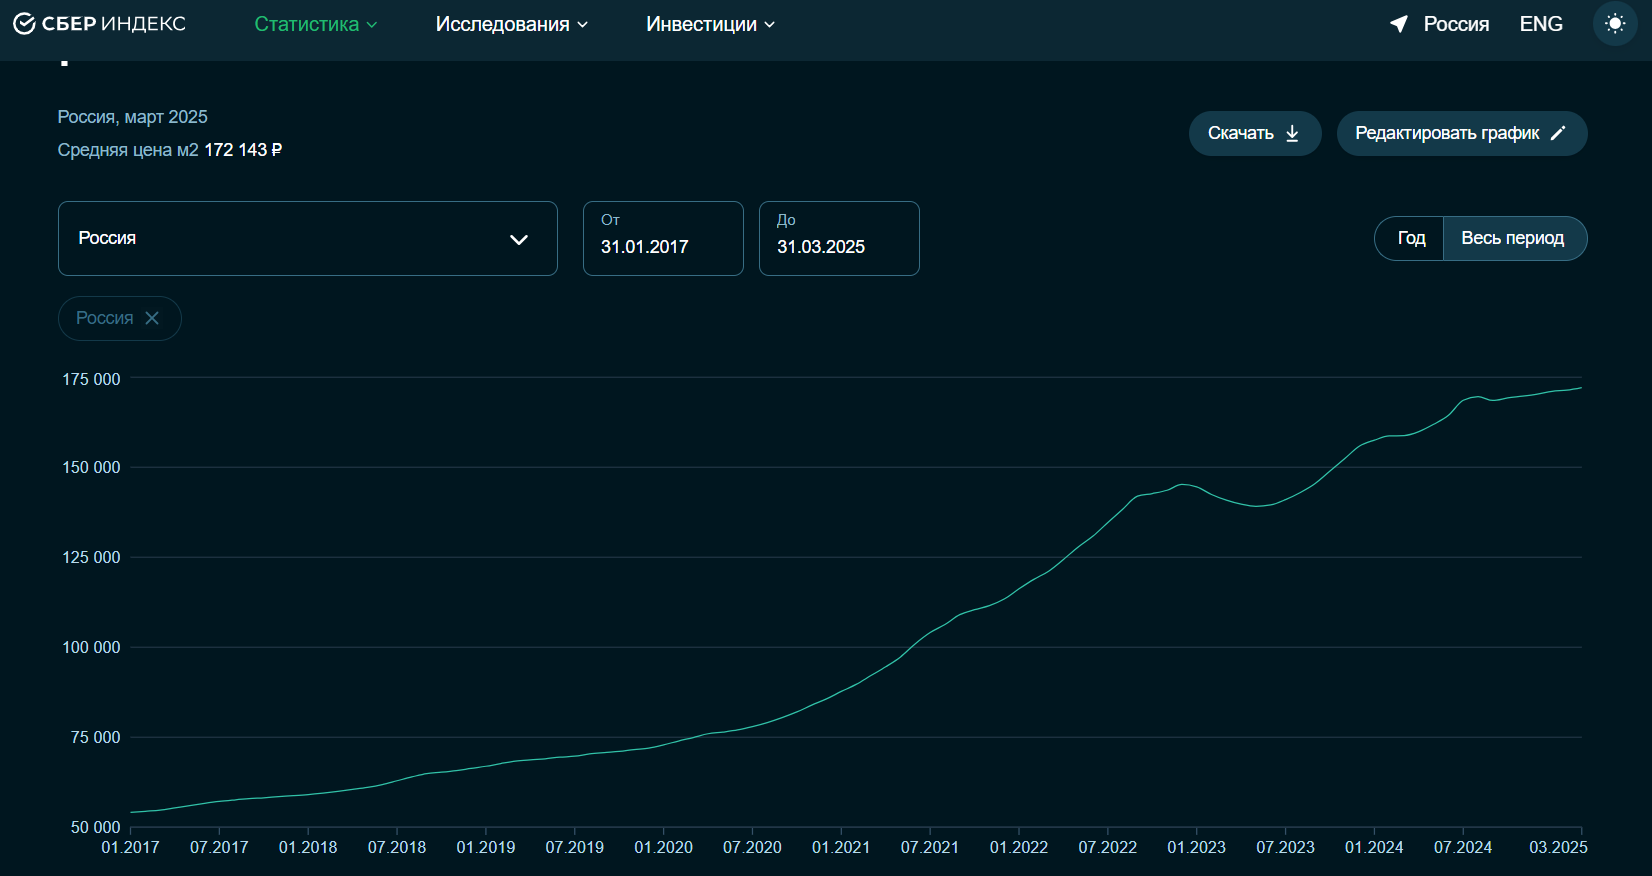Image resolution: width=1652 pixels, height=876 pixels.
Task: Click the location arrow icon near Россия
Action: pyautogui.click(x=1399, y=24)
